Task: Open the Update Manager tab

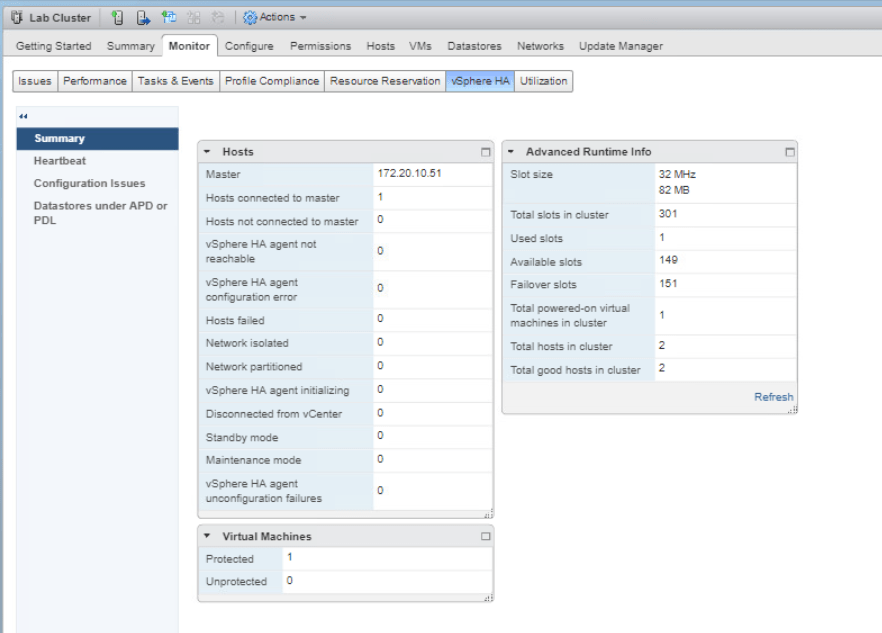Action: (620, 46)
